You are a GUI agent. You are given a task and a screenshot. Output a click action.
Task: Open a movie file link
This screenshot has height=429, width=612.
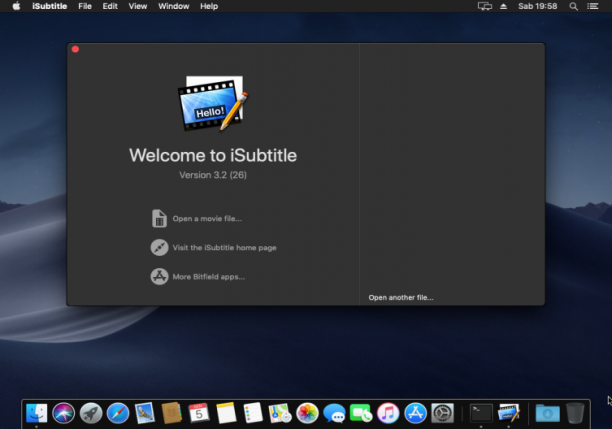pos(207,219)
